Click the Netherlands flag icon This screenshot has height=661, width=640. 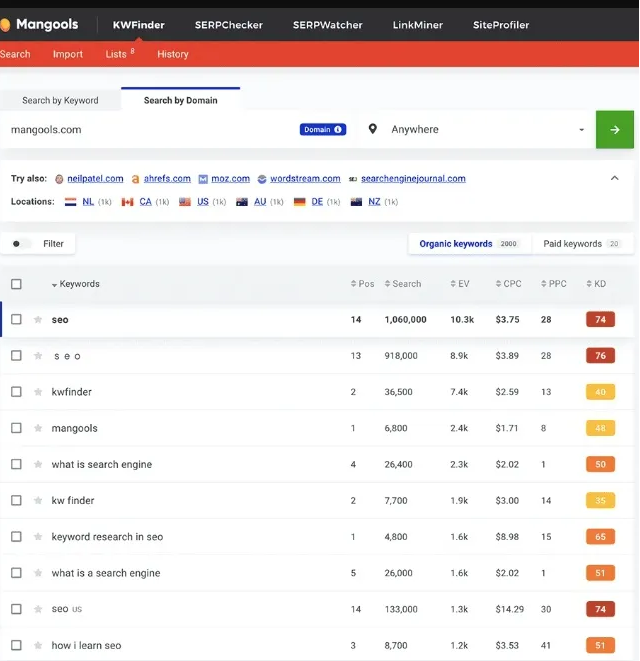click(x=70, y=202)
